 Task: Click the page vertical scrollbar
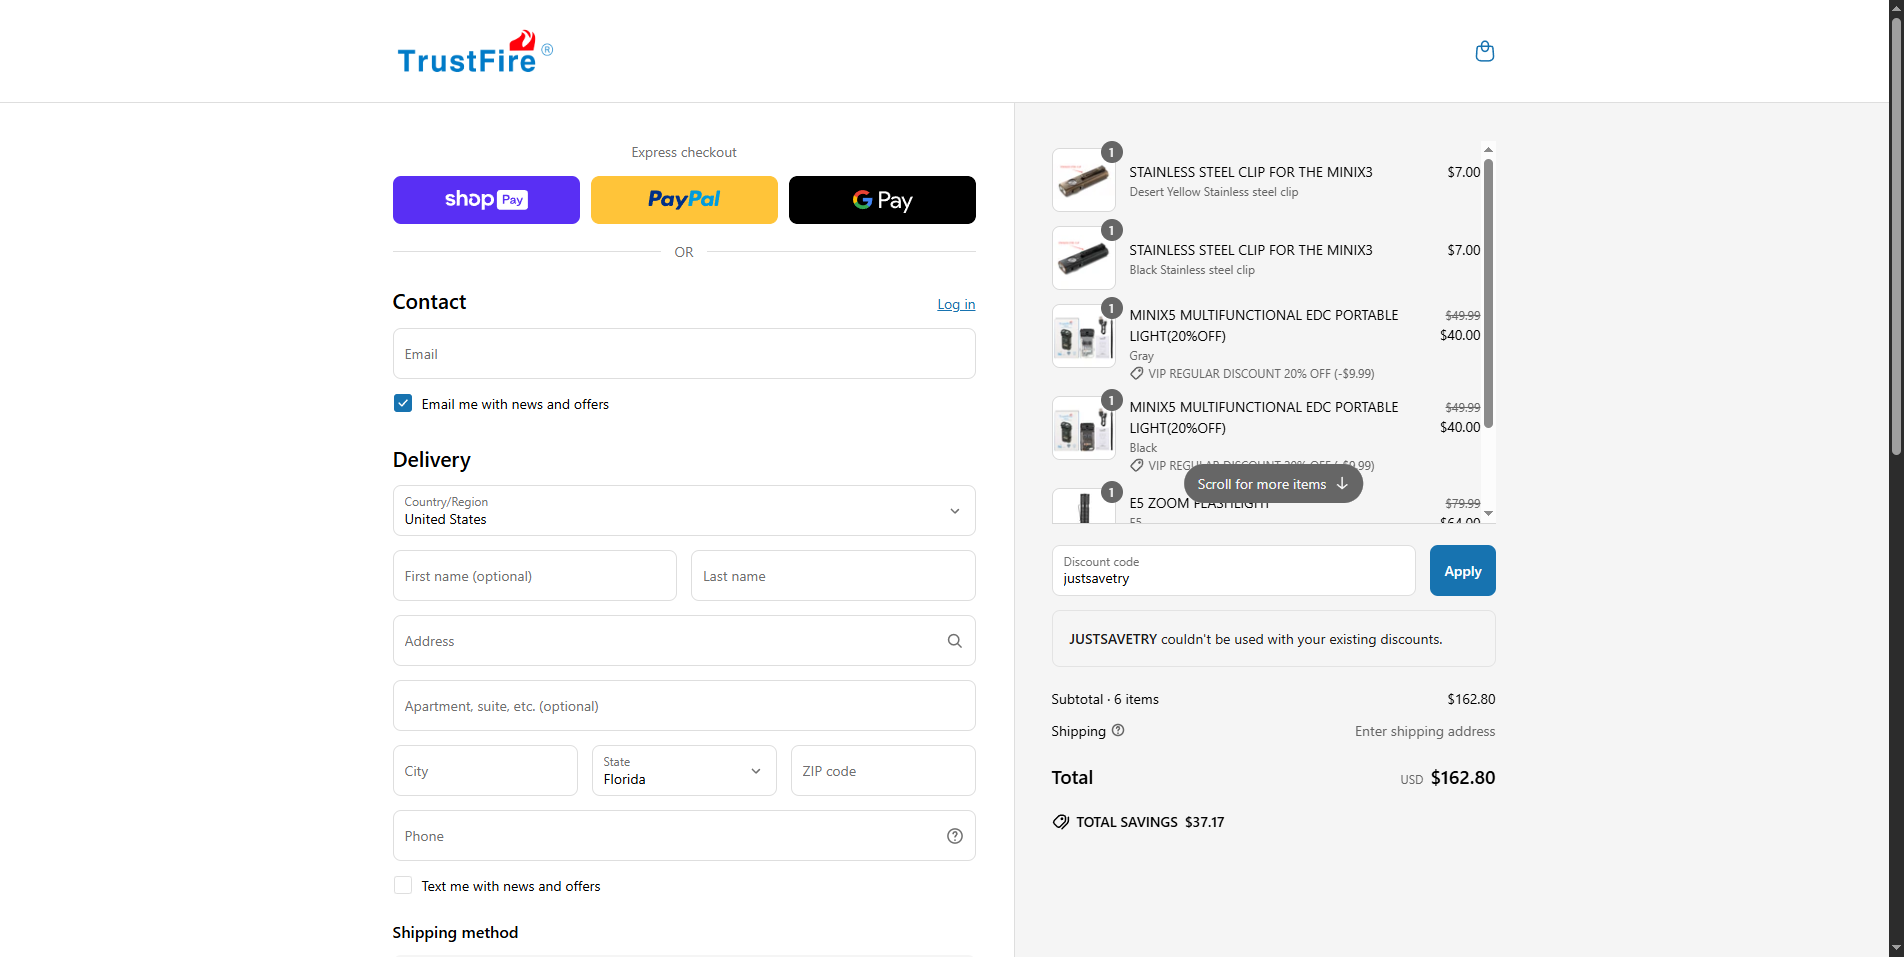(1896, 235)
